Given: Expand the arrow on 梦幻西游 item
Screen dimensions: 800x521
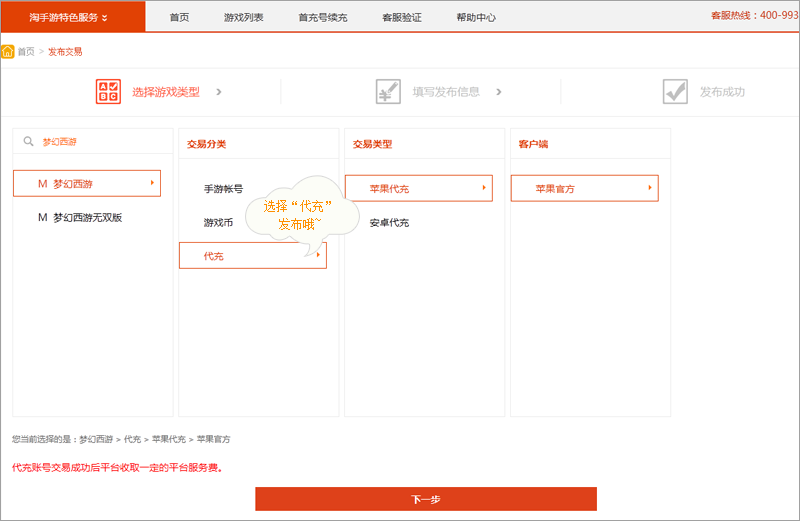Looking at the screenshot, I should [152, 183].
